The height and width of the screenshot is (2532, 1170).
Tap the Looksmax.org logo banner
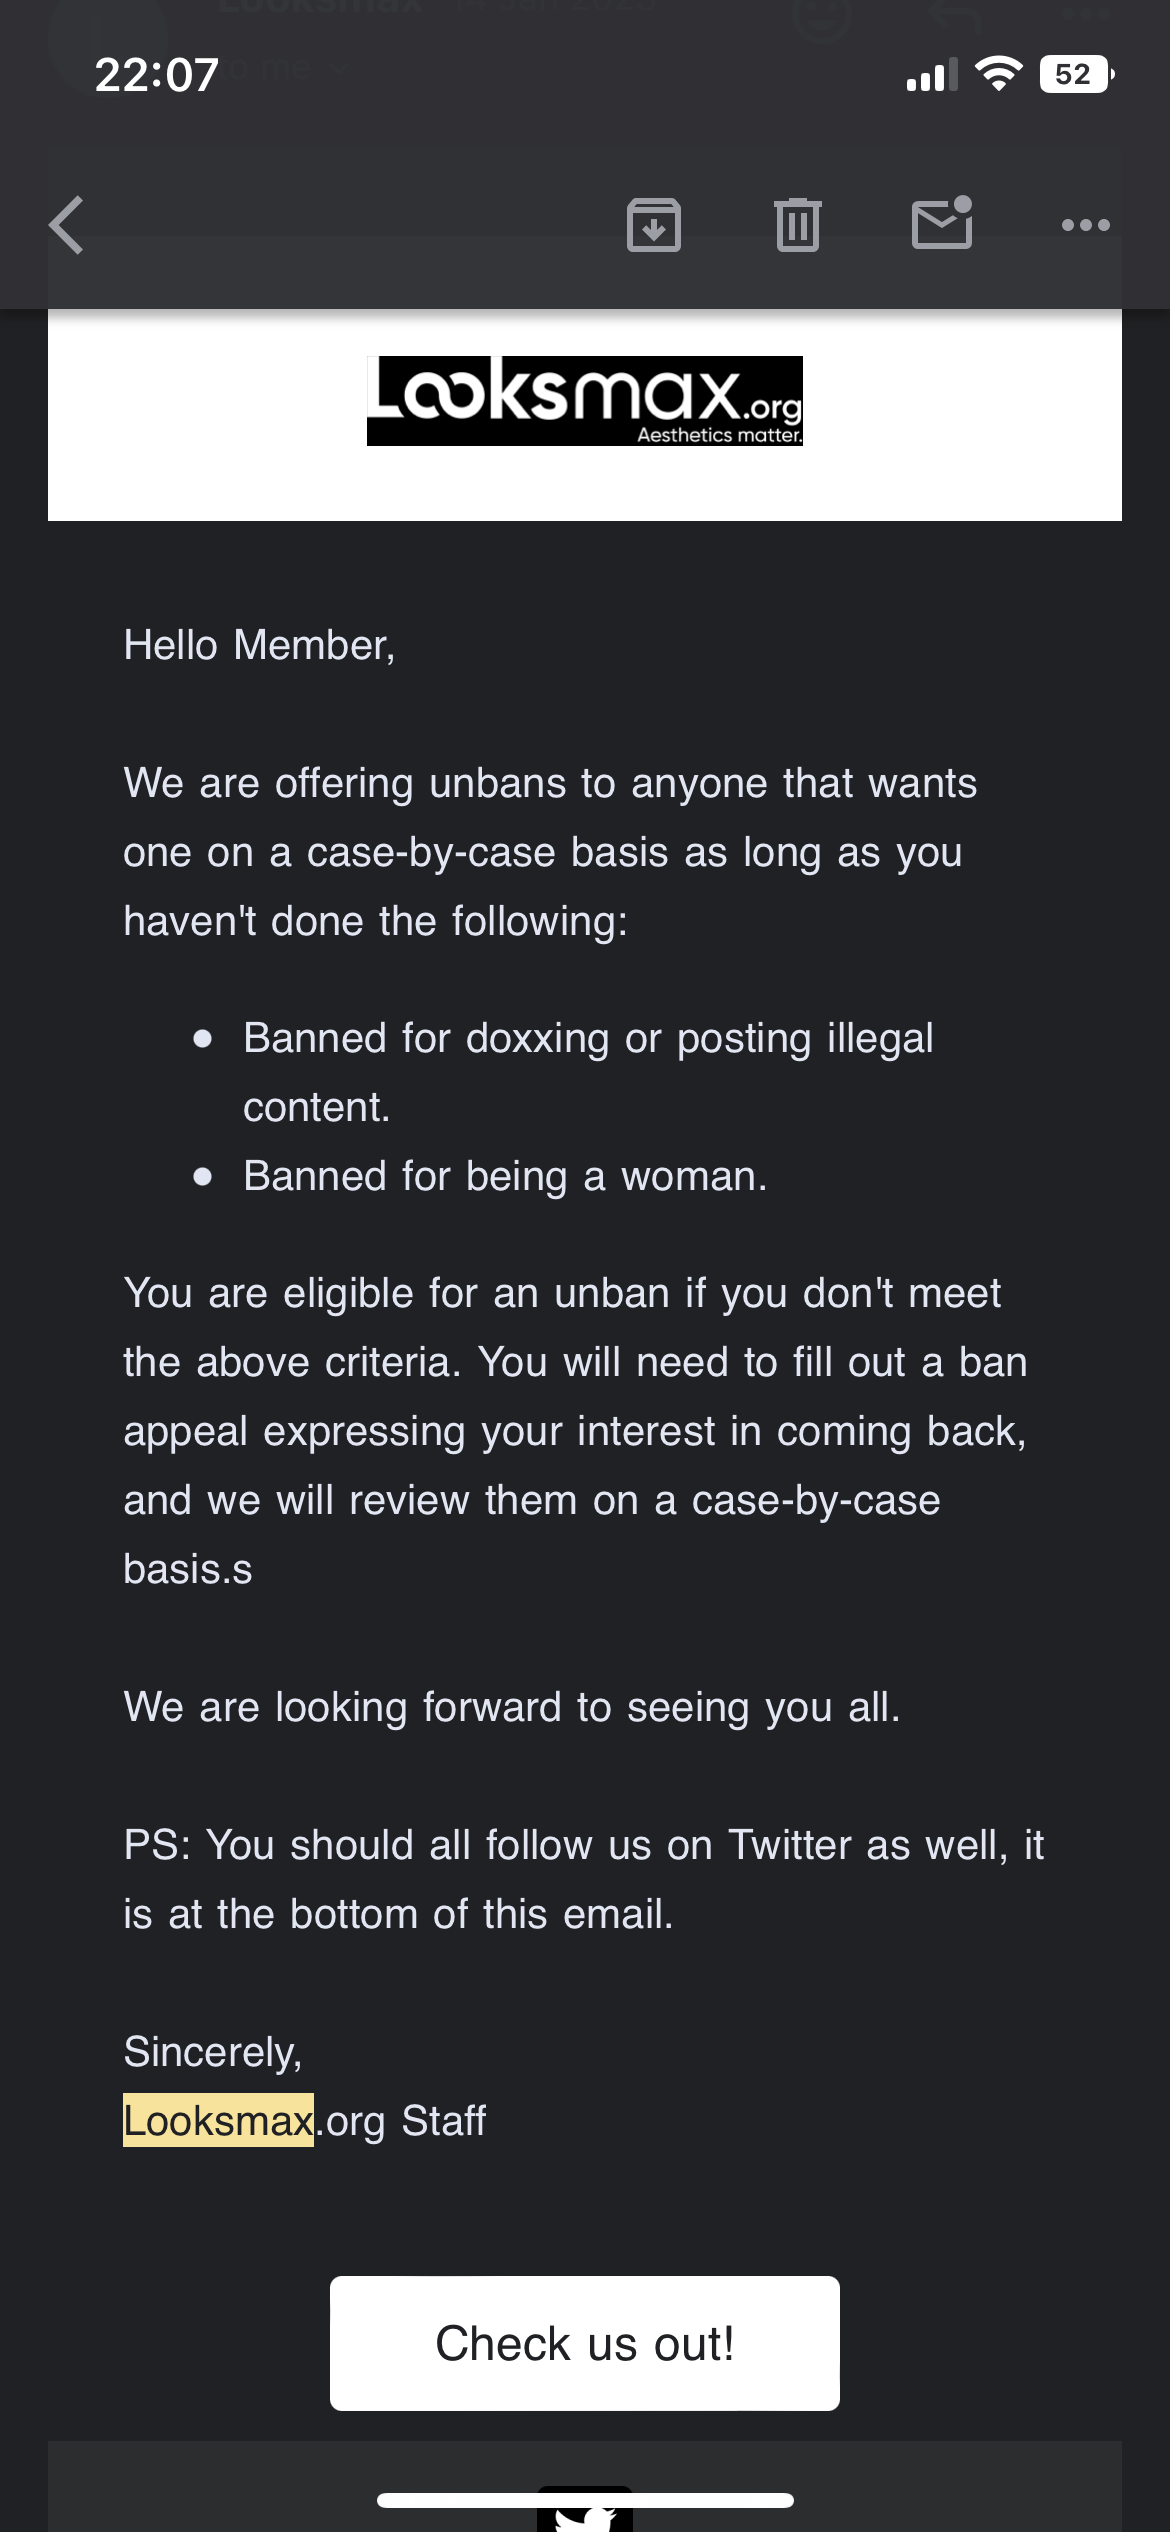[x=585, y=401]
